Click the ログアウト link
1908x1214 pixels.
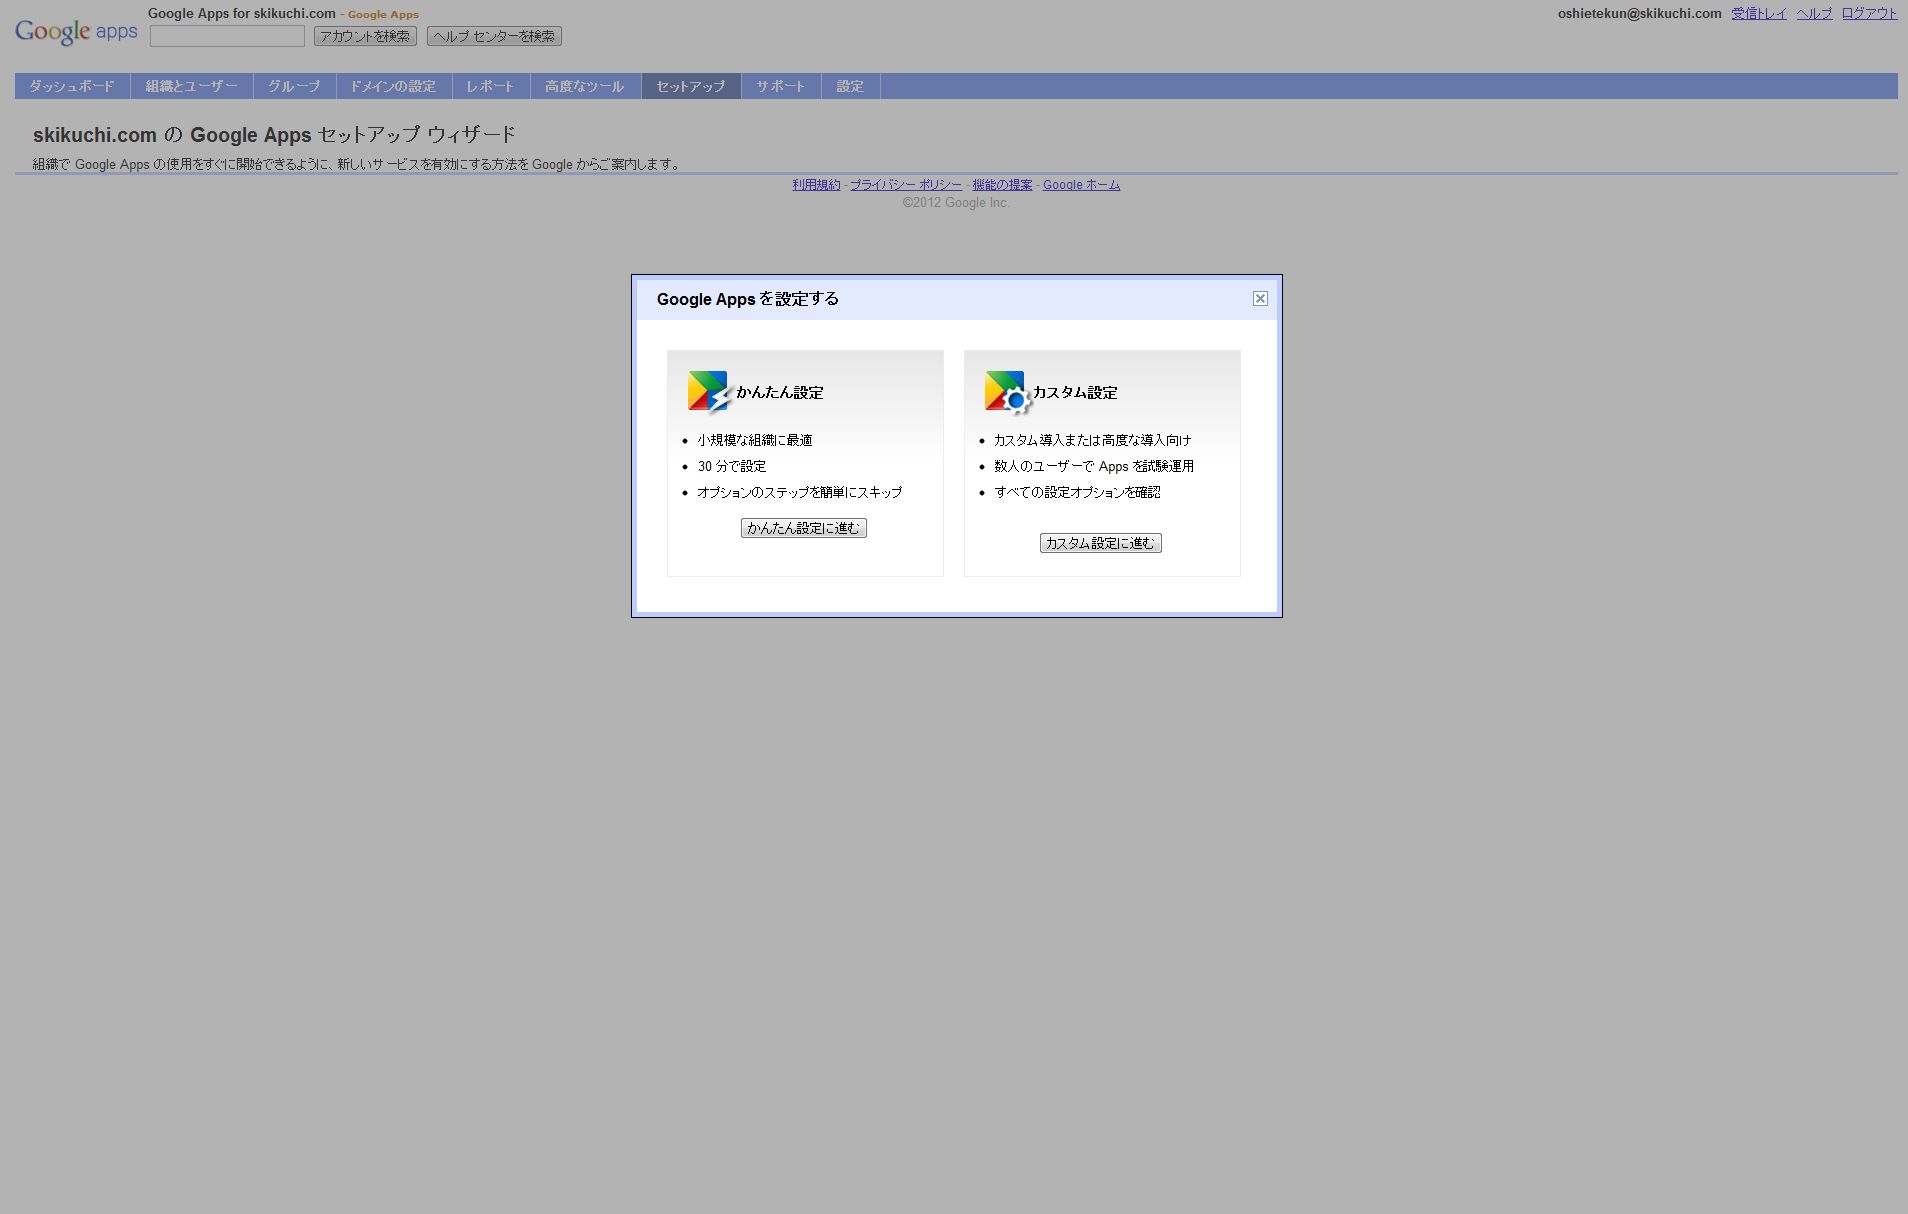click(1869, 14)
